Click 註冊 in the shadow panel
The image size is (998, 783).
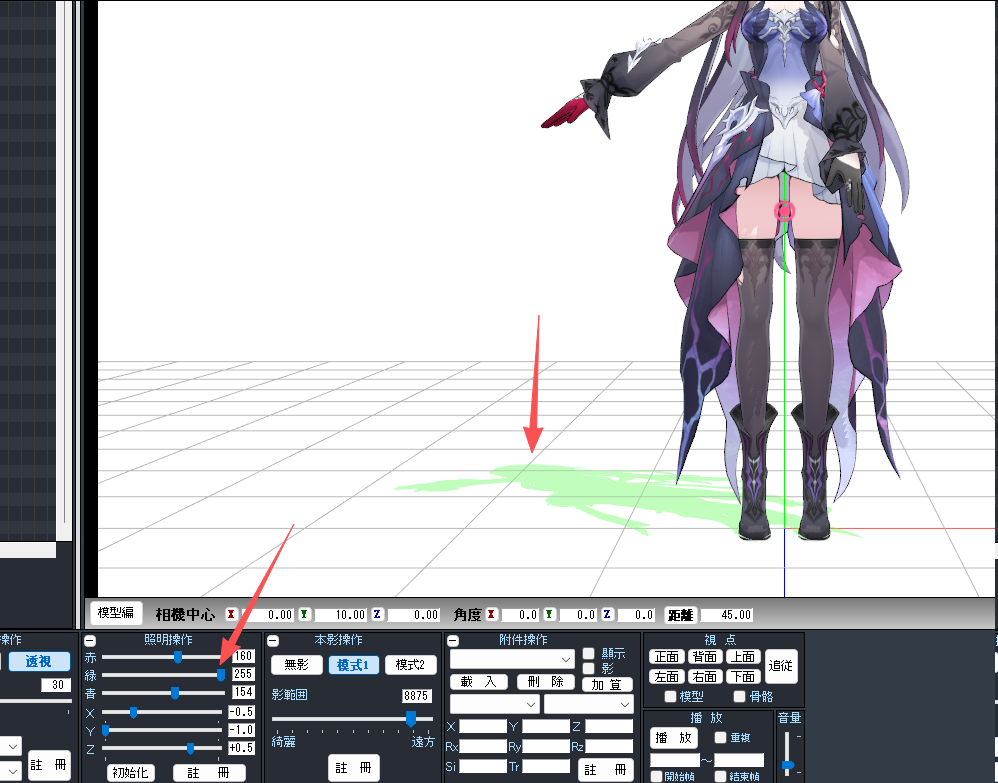354,768
